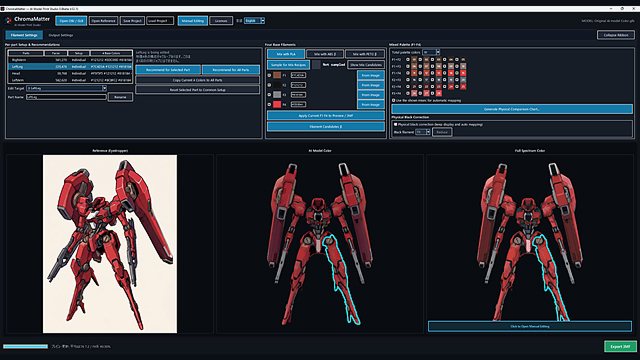Click the F4 hex color input field

coord(298,104)
